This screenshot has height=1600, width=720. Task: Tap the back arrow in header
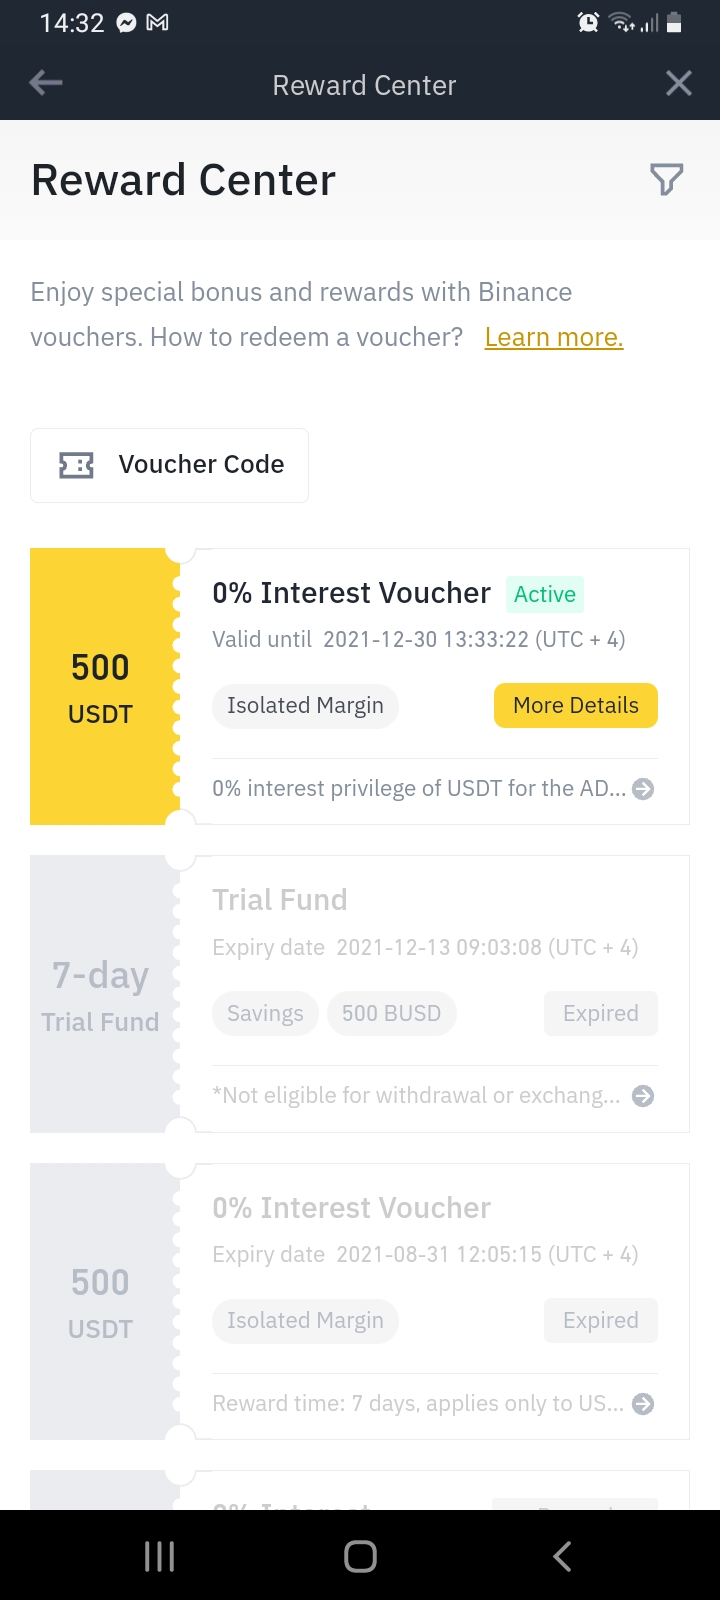point(46,84)
